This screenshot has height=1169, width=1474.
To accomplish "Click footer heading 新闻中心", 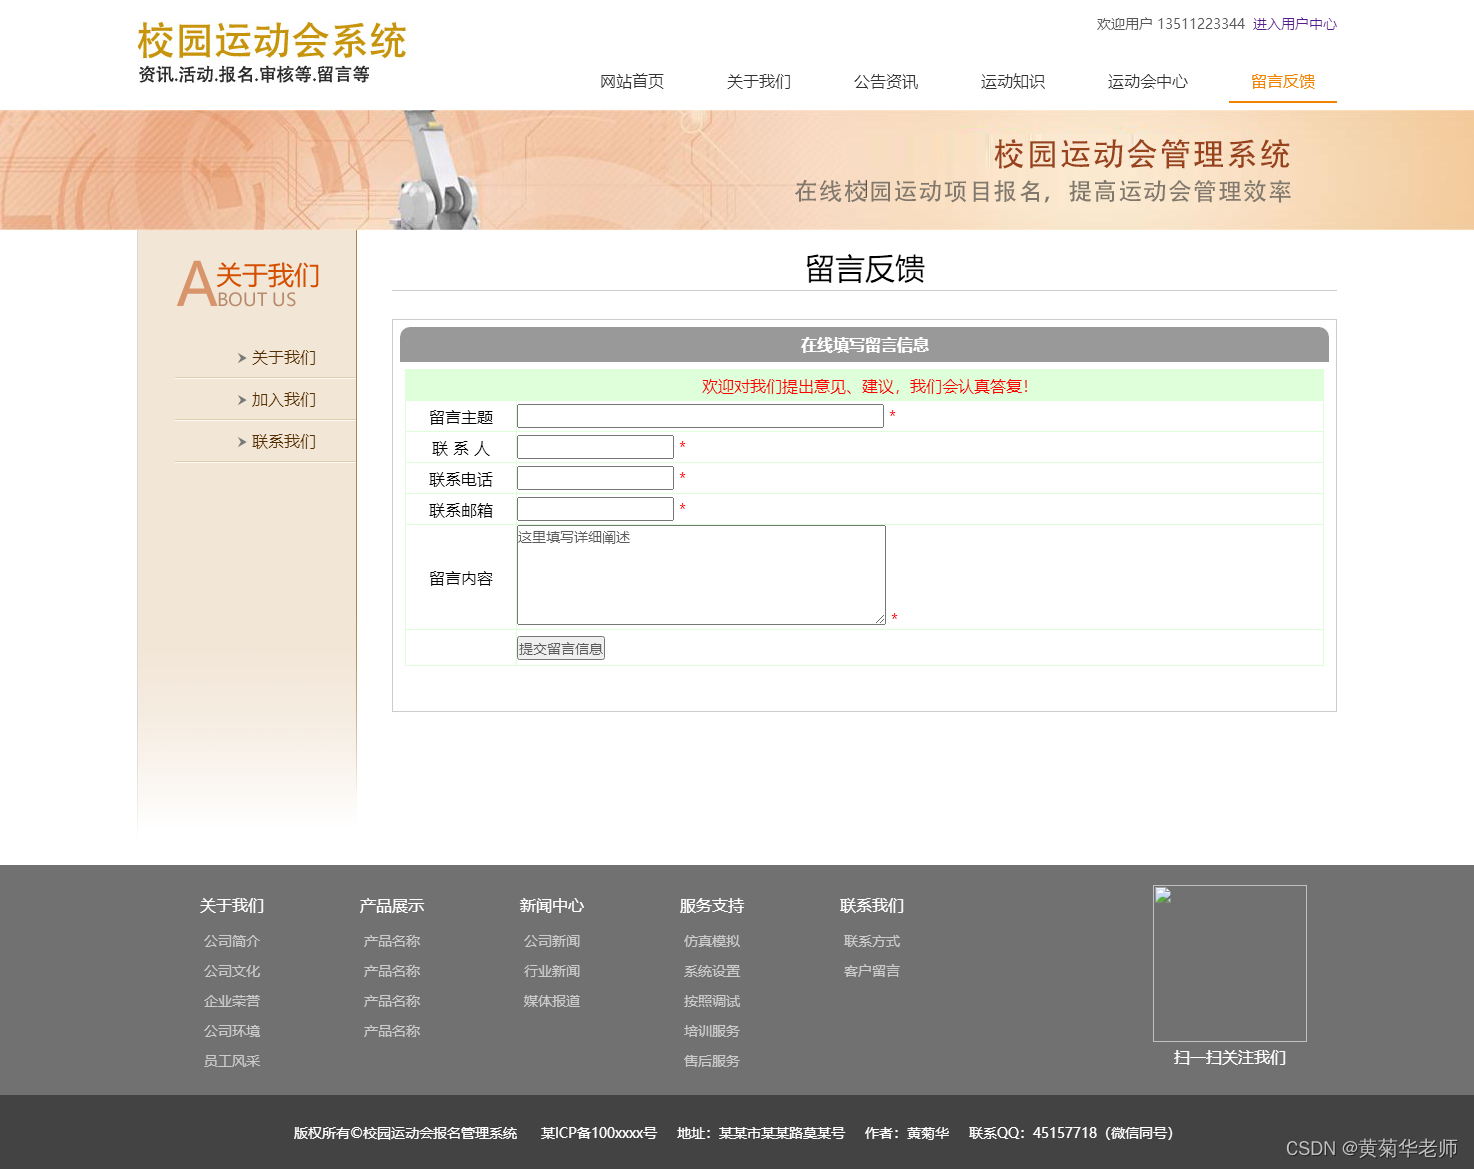I will pyautogui.click(x=552, y=906).
